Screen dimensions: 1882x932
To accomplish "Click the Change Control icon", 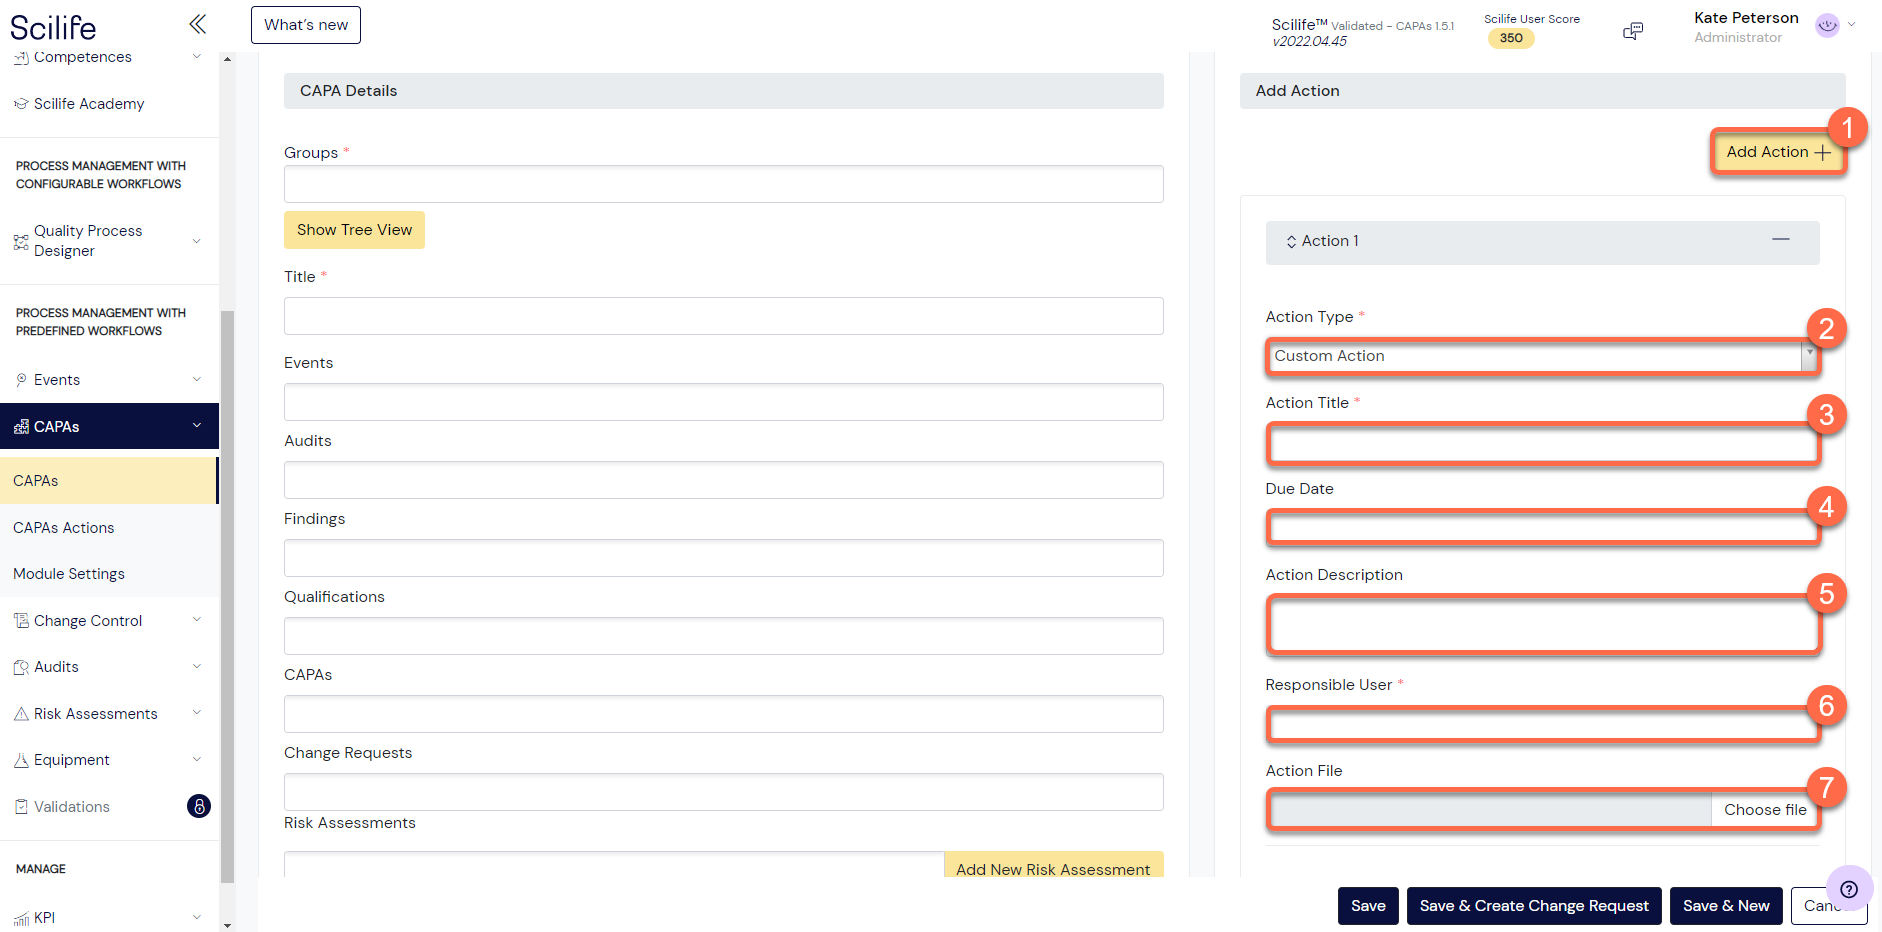I will pos(21,621).
